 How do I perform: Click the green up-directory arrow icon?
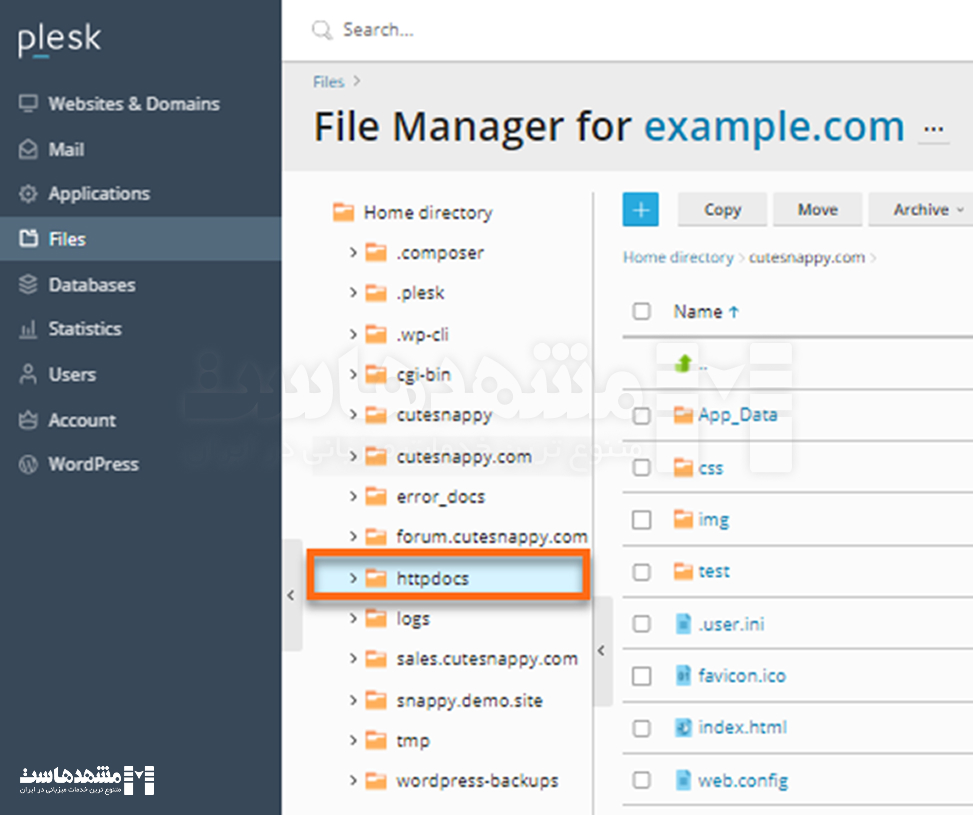pyautogui.click(x=684, y=364)
